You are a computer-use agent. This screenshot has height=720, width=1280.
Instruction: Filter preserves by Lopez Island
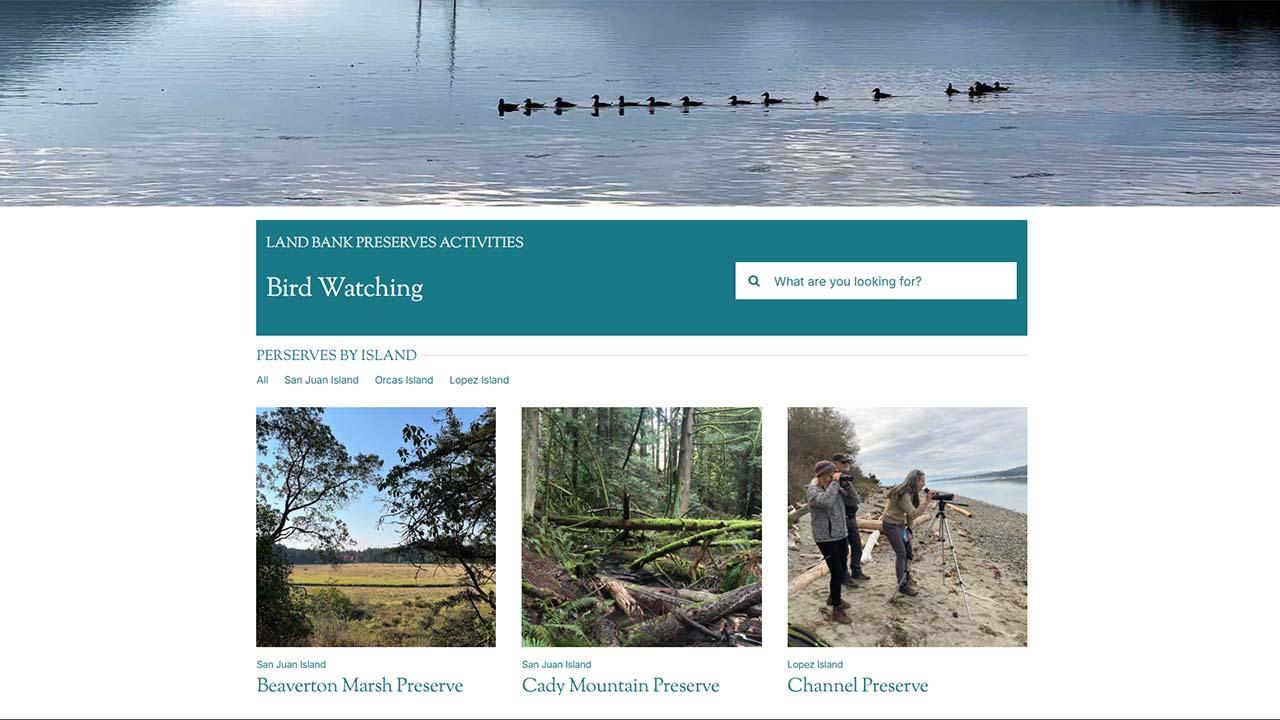pyautogui.click(x=479, y=380)
